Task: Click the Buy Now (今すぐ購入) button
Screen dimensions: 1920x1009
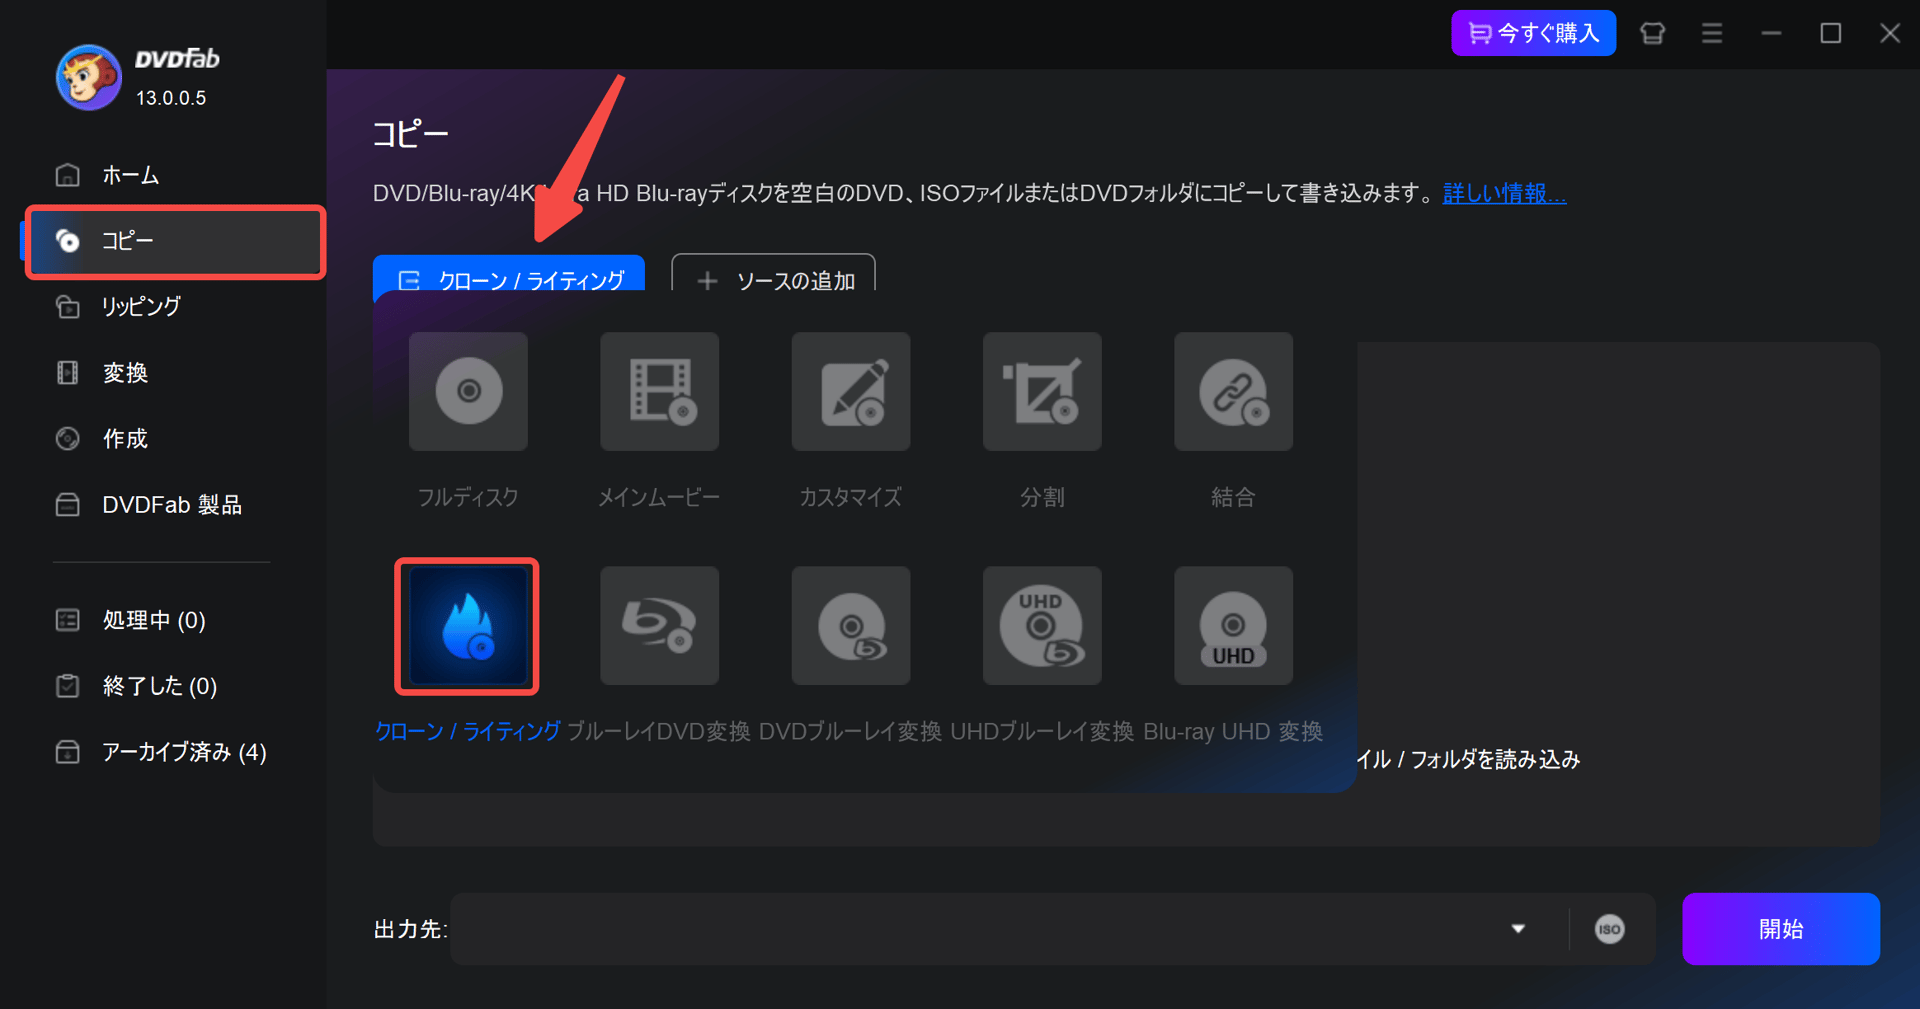Action: [1533, 33]
